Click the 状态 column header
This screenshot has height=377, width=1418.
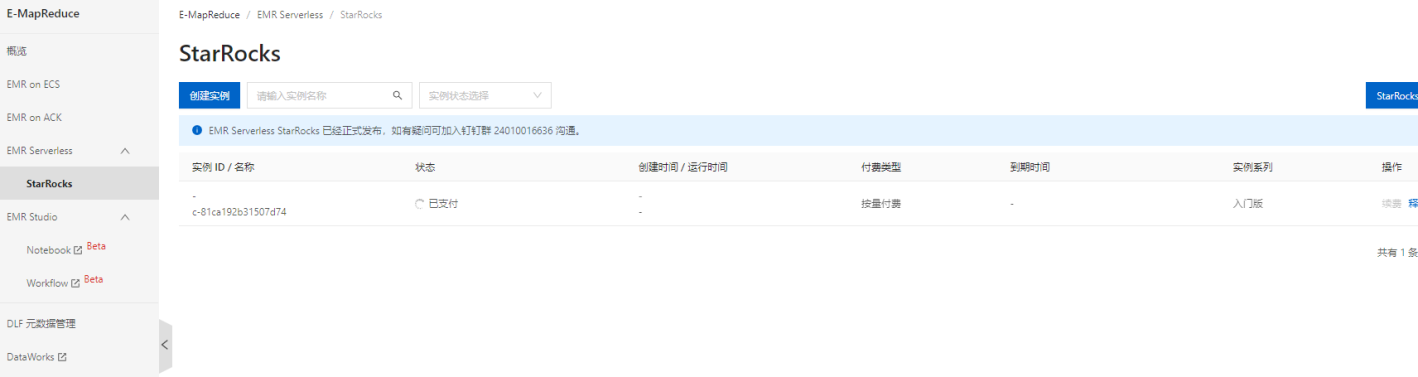[x=425, y=167]
